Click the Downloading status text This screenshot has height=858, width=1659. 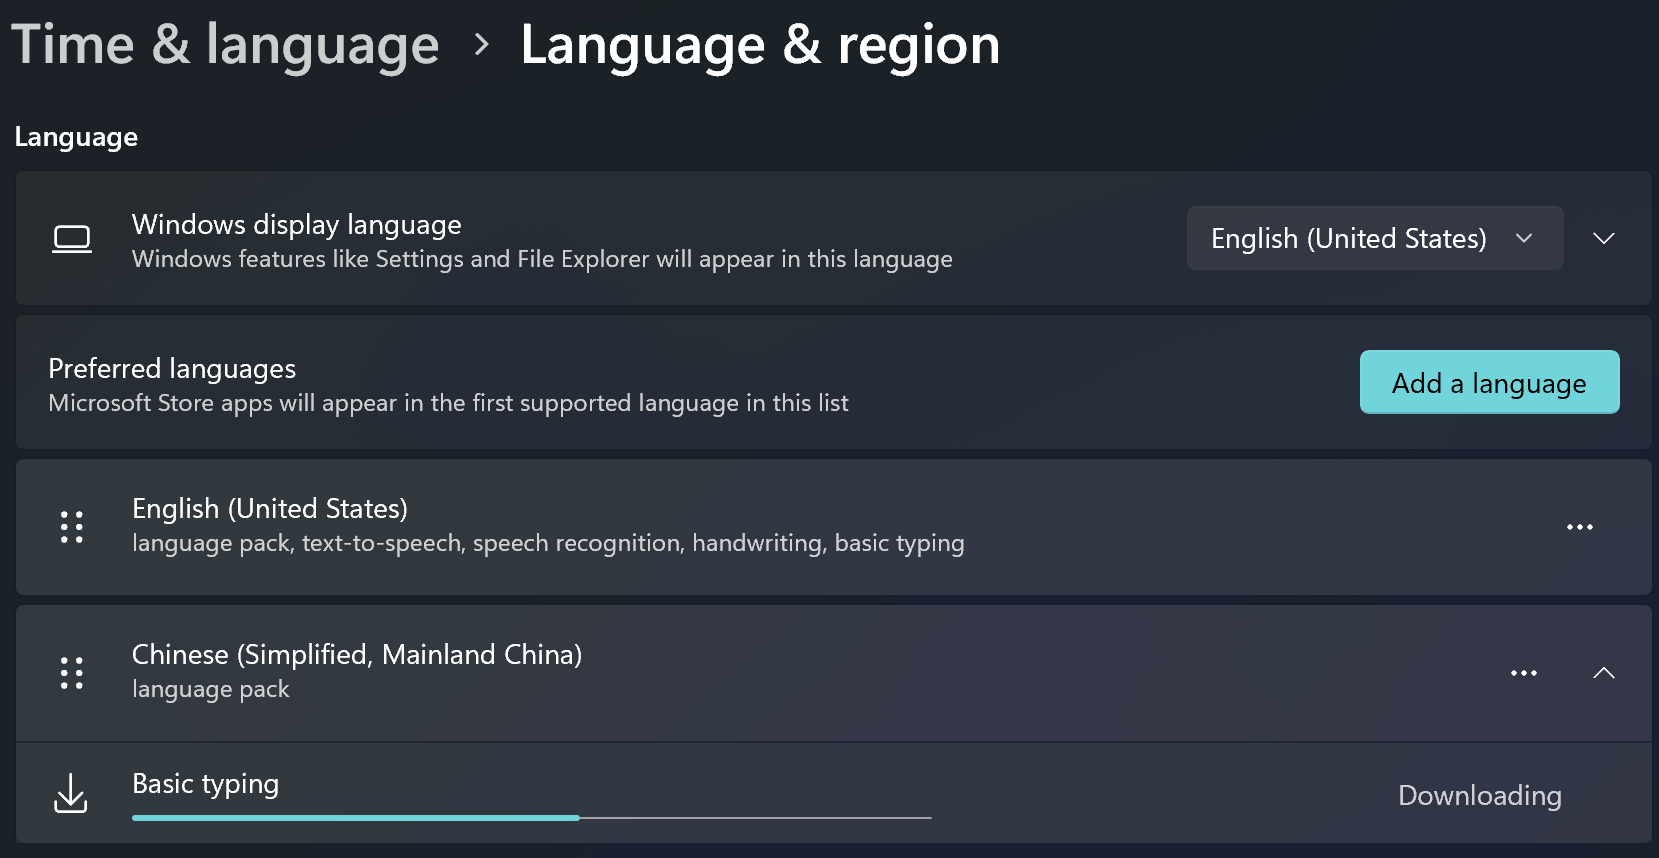click(x=1479, y=795)
